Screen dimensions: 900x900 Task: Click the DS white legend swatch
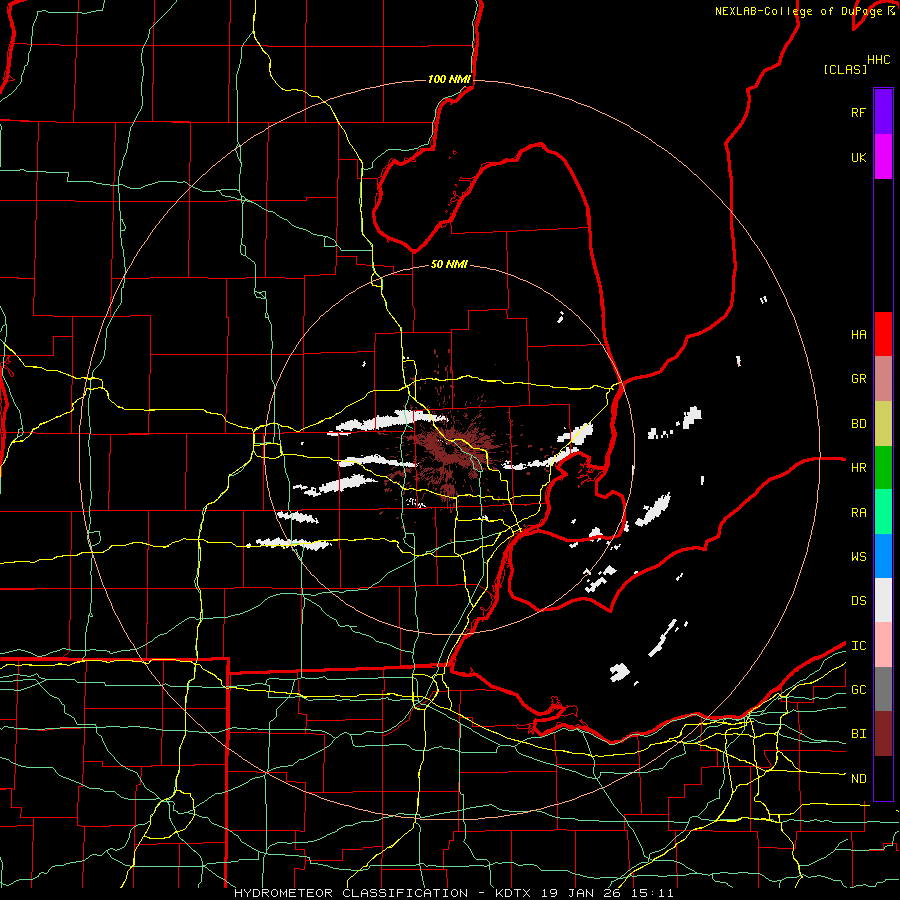point(883,600)
